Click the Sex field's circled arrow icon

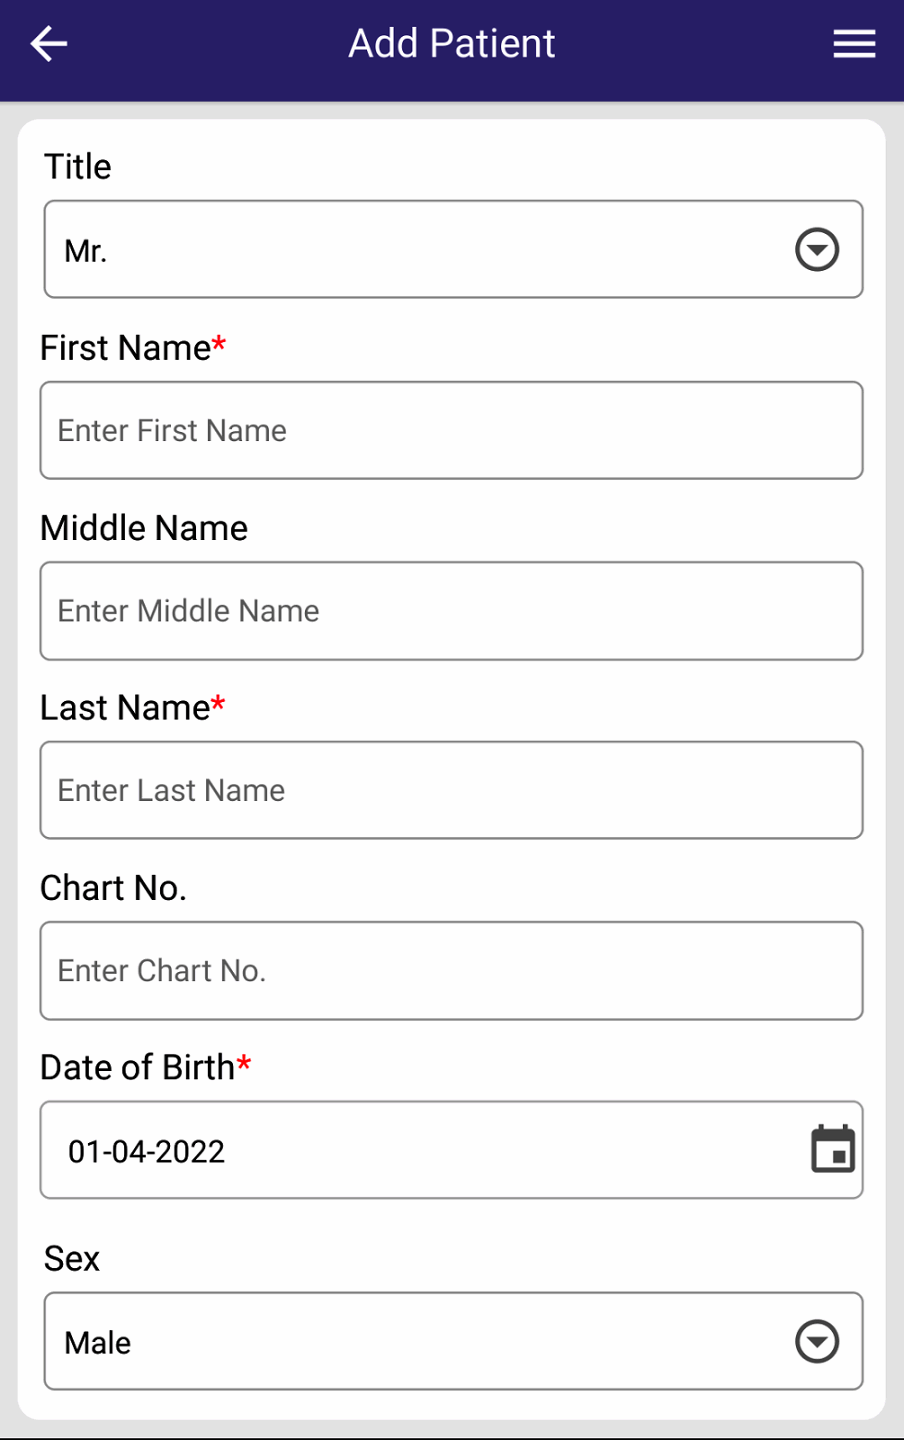(x=817, y=1342)
